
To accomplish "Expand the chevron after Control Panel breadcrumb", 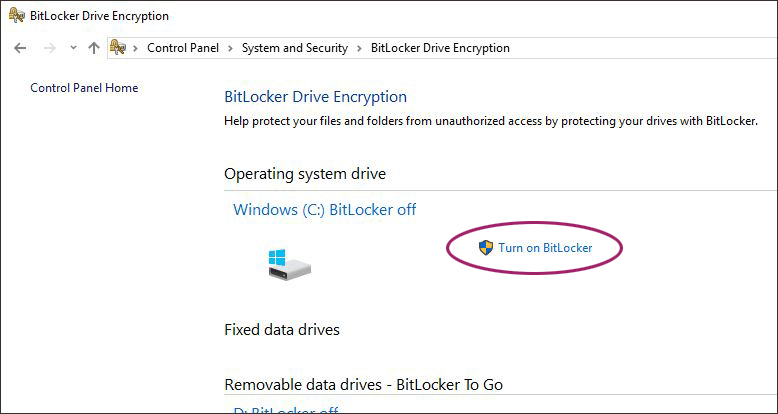I will pos(230,48).
